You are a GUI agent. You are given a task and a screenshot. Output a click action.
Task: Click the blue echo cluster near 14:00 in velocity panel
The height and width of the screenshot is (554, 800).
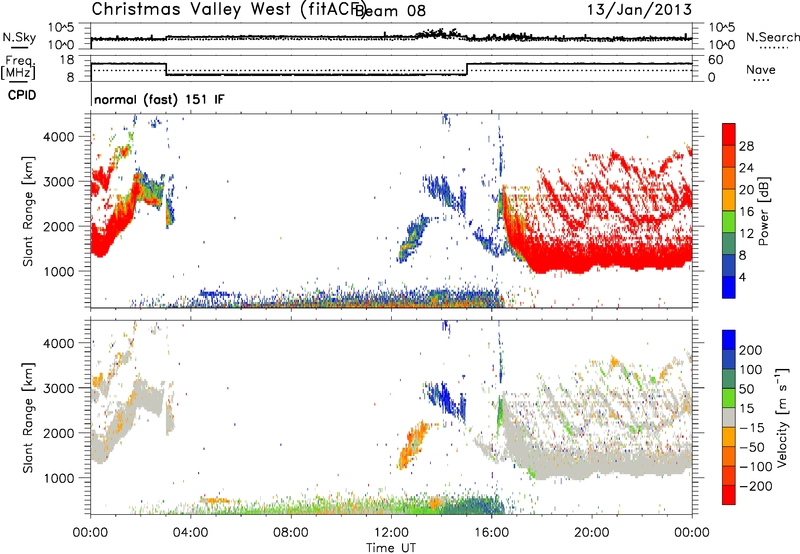point(445,400)
